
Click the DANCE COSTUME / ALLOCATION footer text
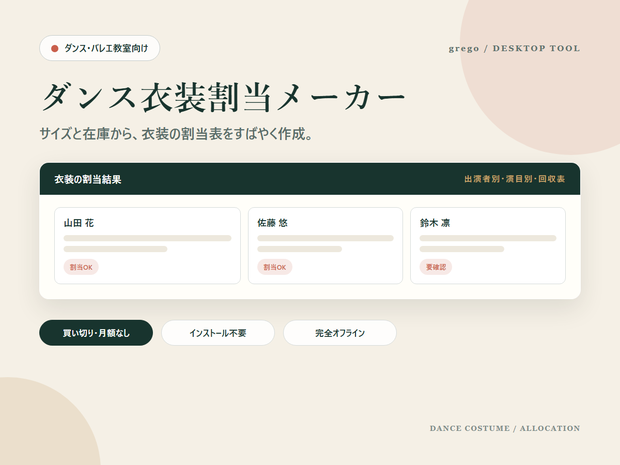pyautogui.click(x=505, y=428)
